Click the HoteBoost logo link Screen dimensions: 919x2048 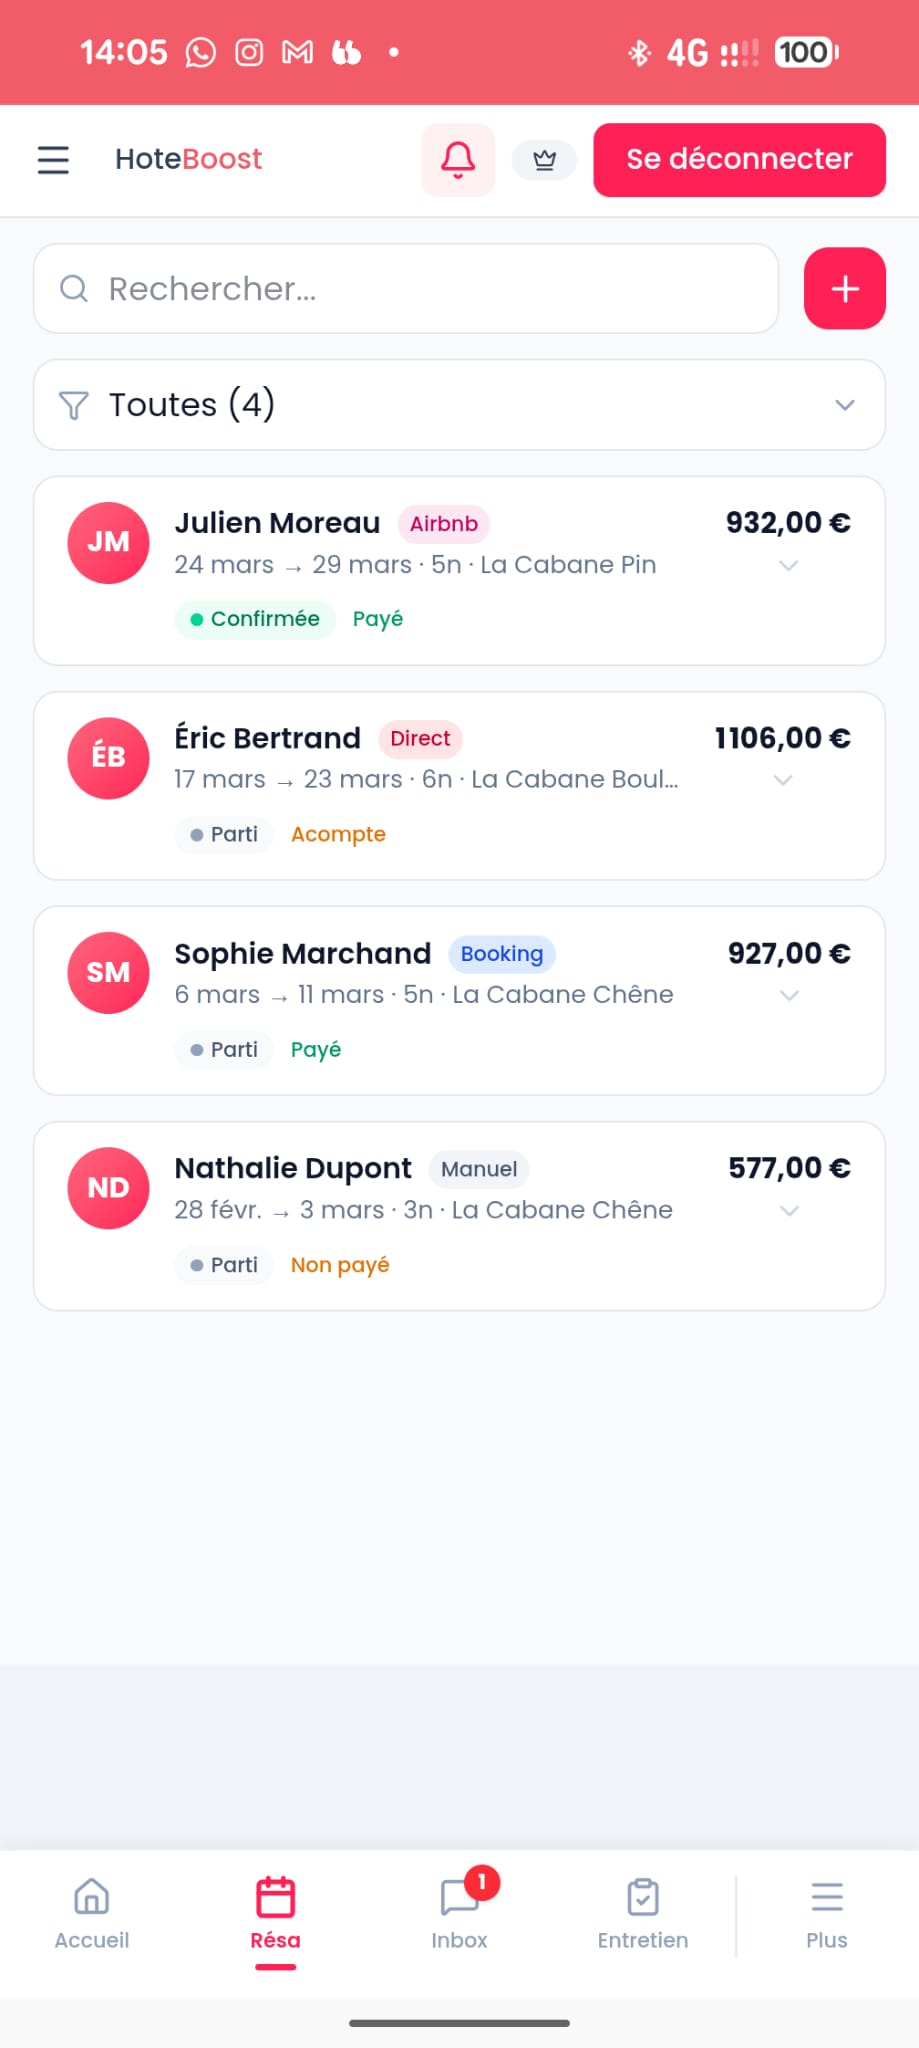[188, 159]
